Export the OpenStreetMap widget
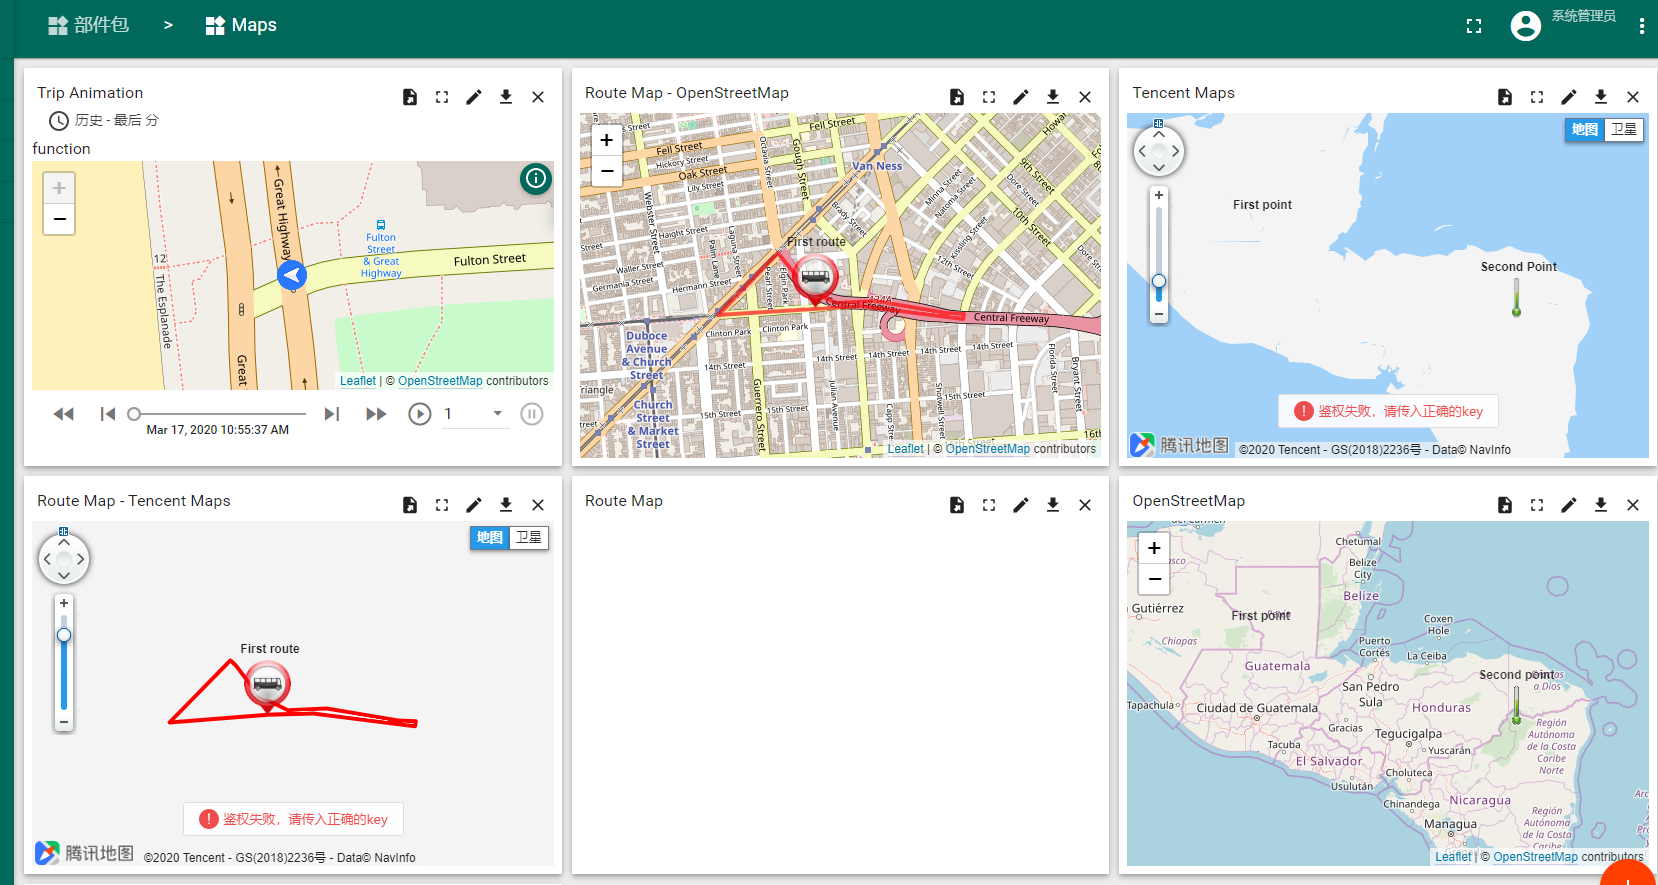1658x885 pixels. click(1505, 505)
